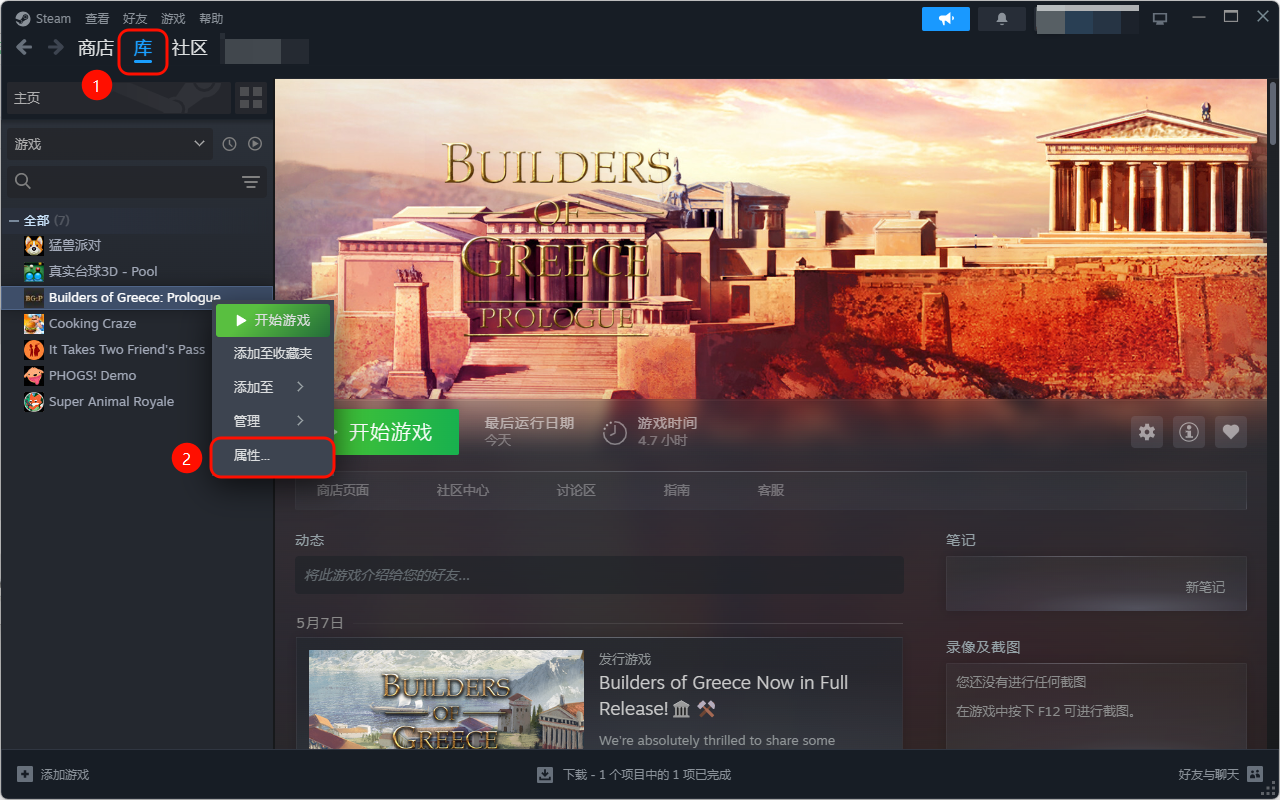Go forward with the right arrow
Screen dimensions: 1280x800
coord(56,47)
